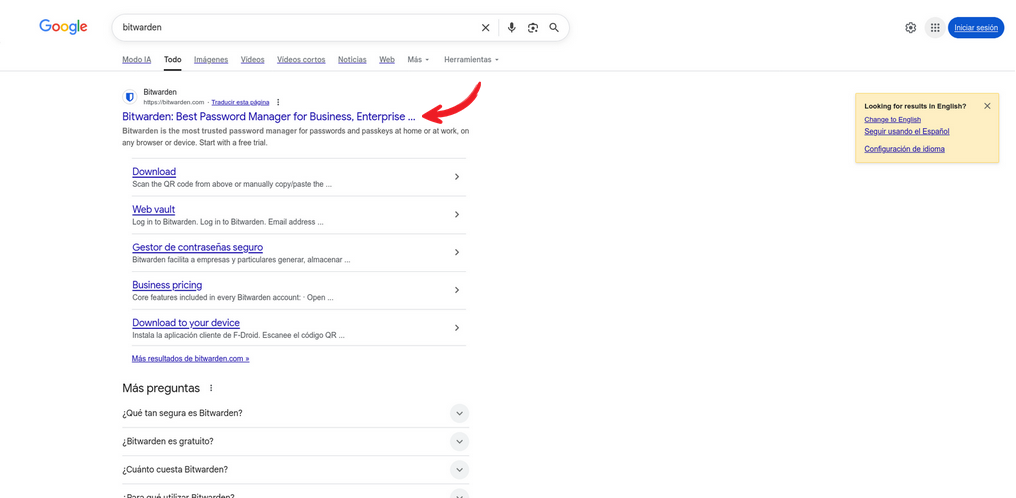
Task: Click into the bitwarden search field
Action: coord(290,28)
